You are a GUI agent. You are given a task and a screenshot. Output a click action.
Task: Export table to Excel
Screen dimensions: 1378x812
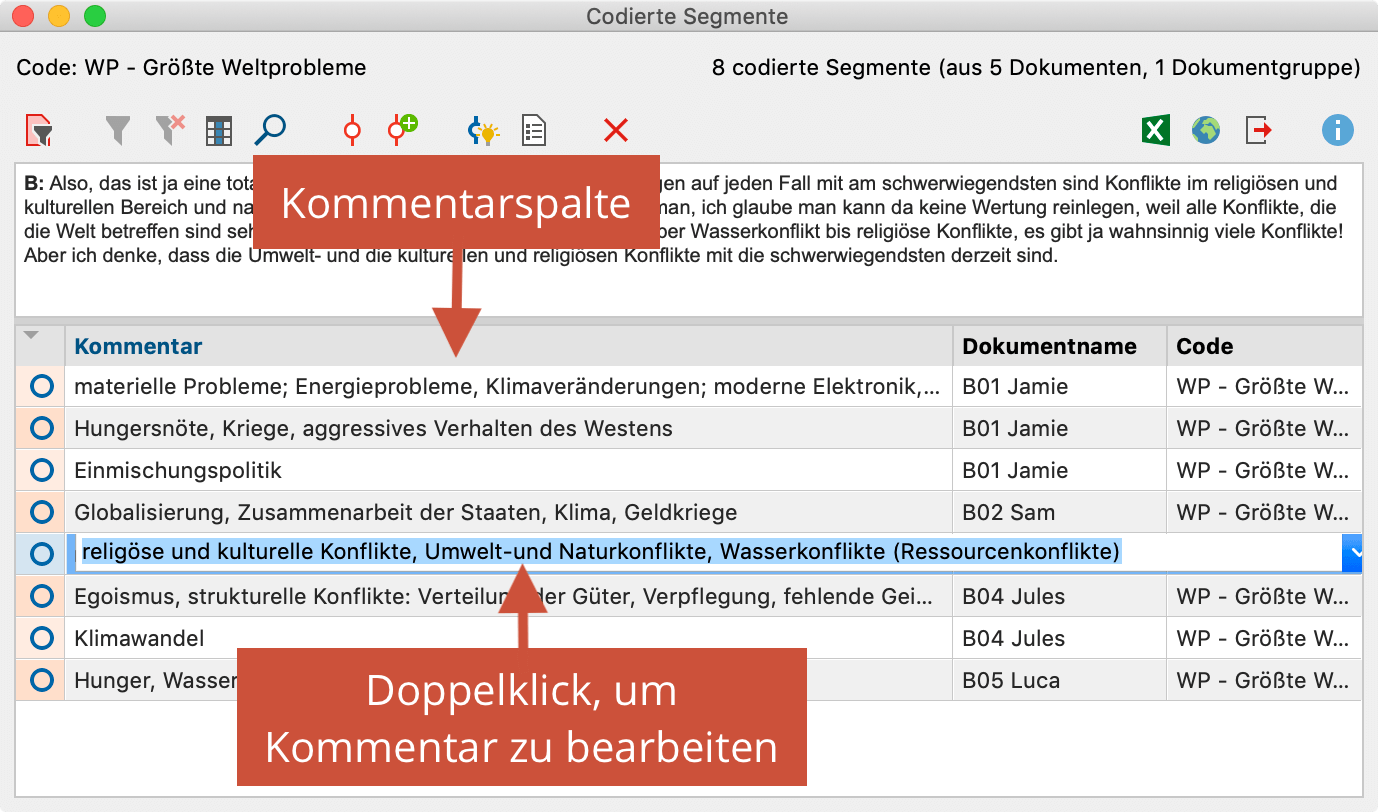click(x=1156, y=130)
